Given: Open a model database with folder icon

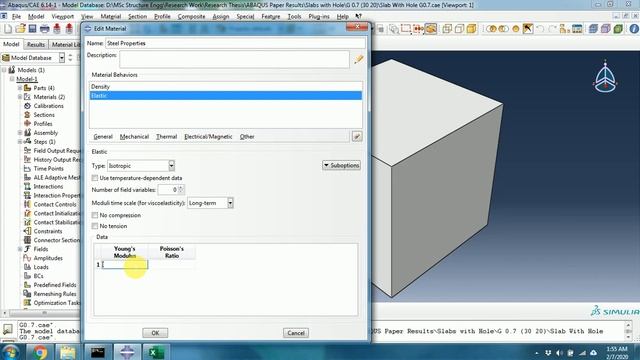Looking at the screenshot, I should (20, 29).
